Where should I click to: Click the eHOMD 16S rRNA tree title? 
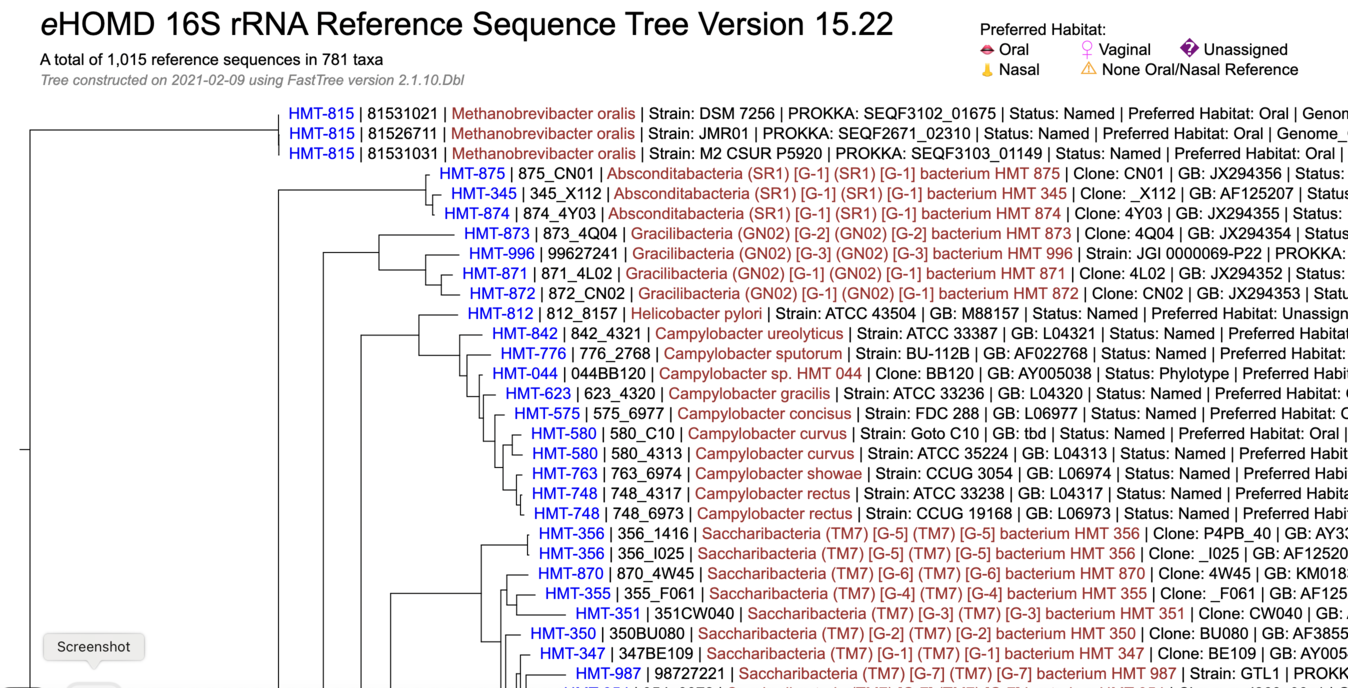467,24
